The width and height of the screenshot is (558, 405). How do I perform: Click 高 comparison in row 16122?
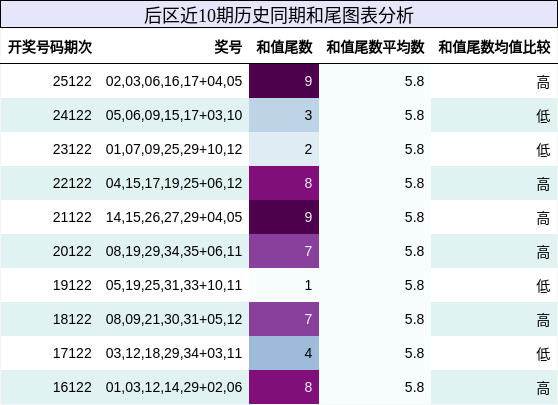(x=543, y=388)
